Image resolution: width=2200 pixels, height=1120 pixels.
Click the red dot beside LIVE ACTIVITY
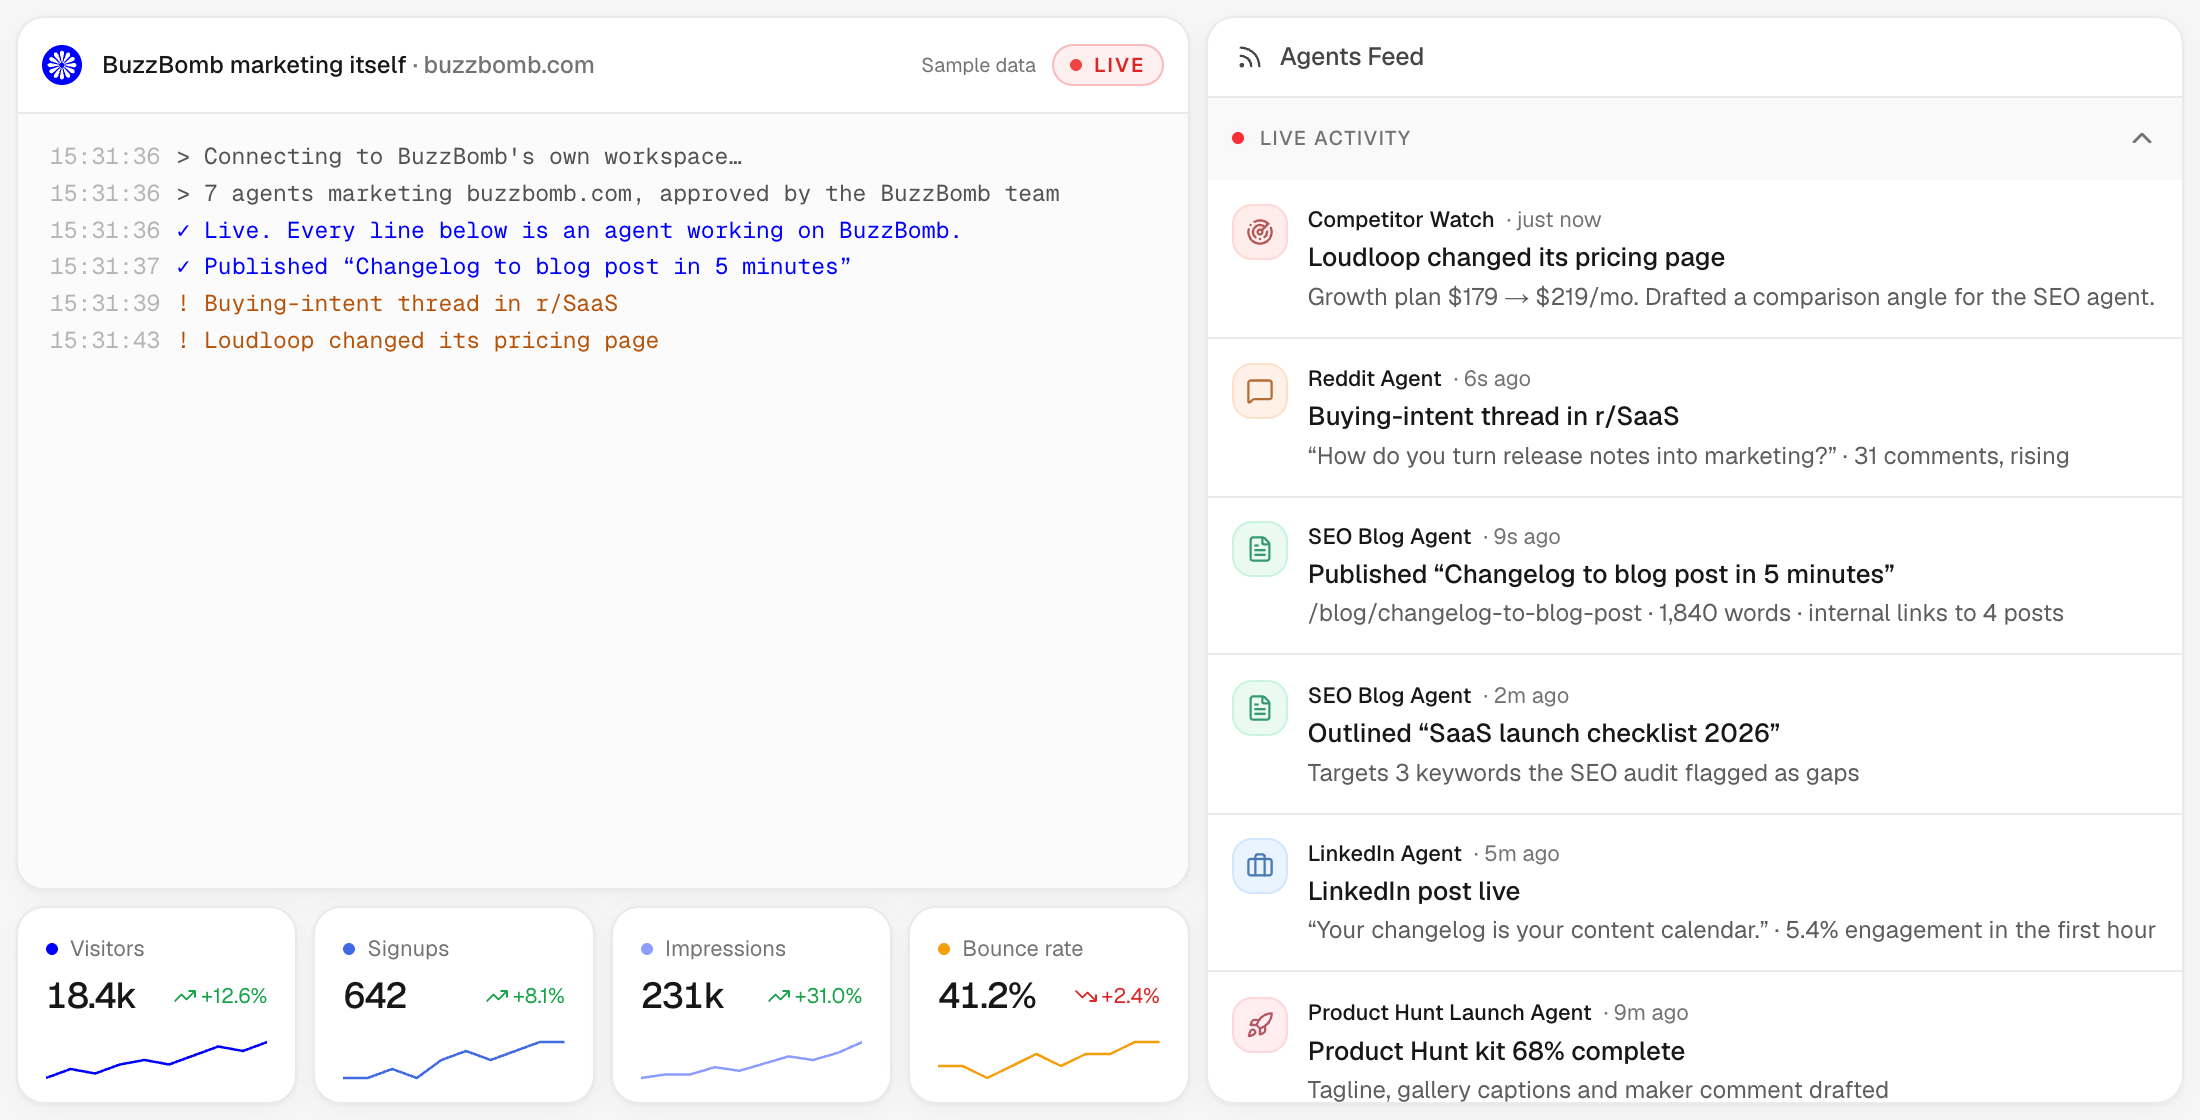[x=1238, y=138]
